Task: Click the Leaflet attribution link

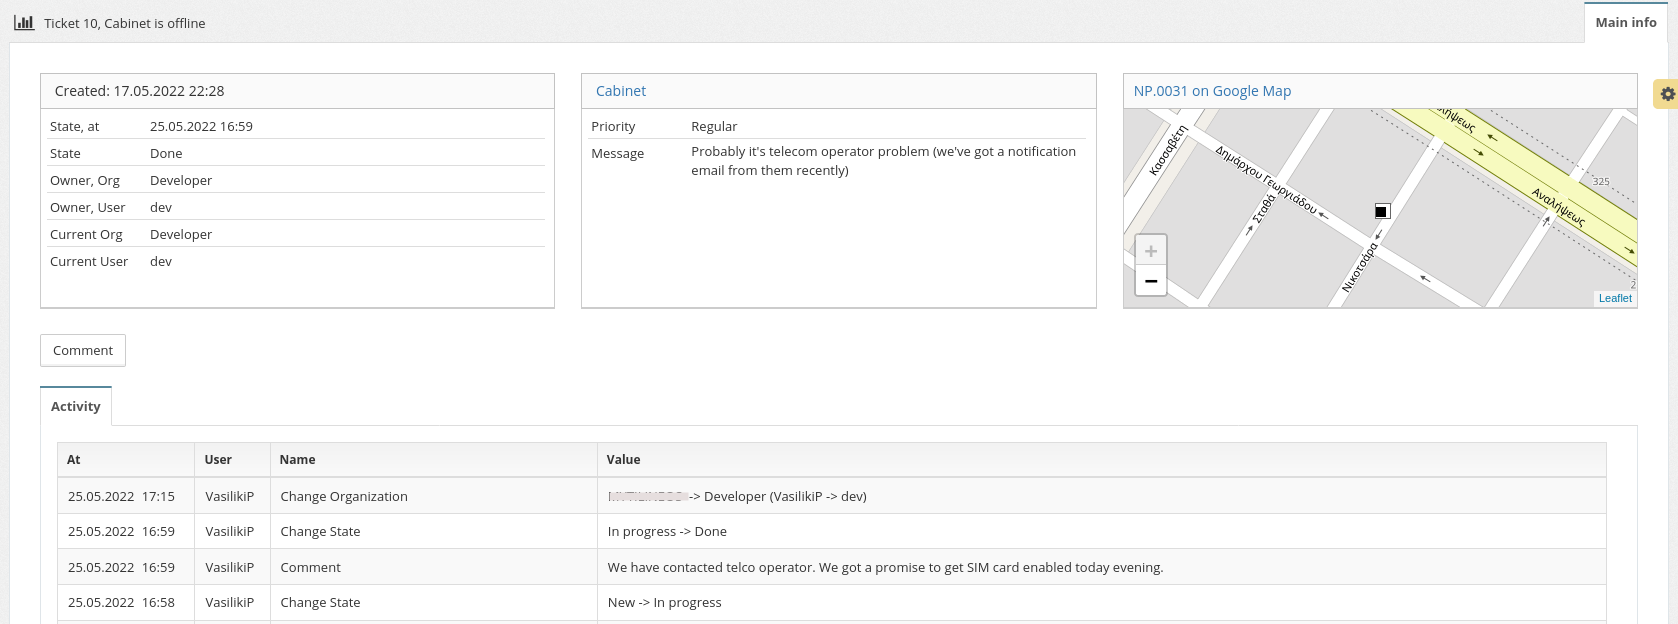Action: pos(1614,298)
